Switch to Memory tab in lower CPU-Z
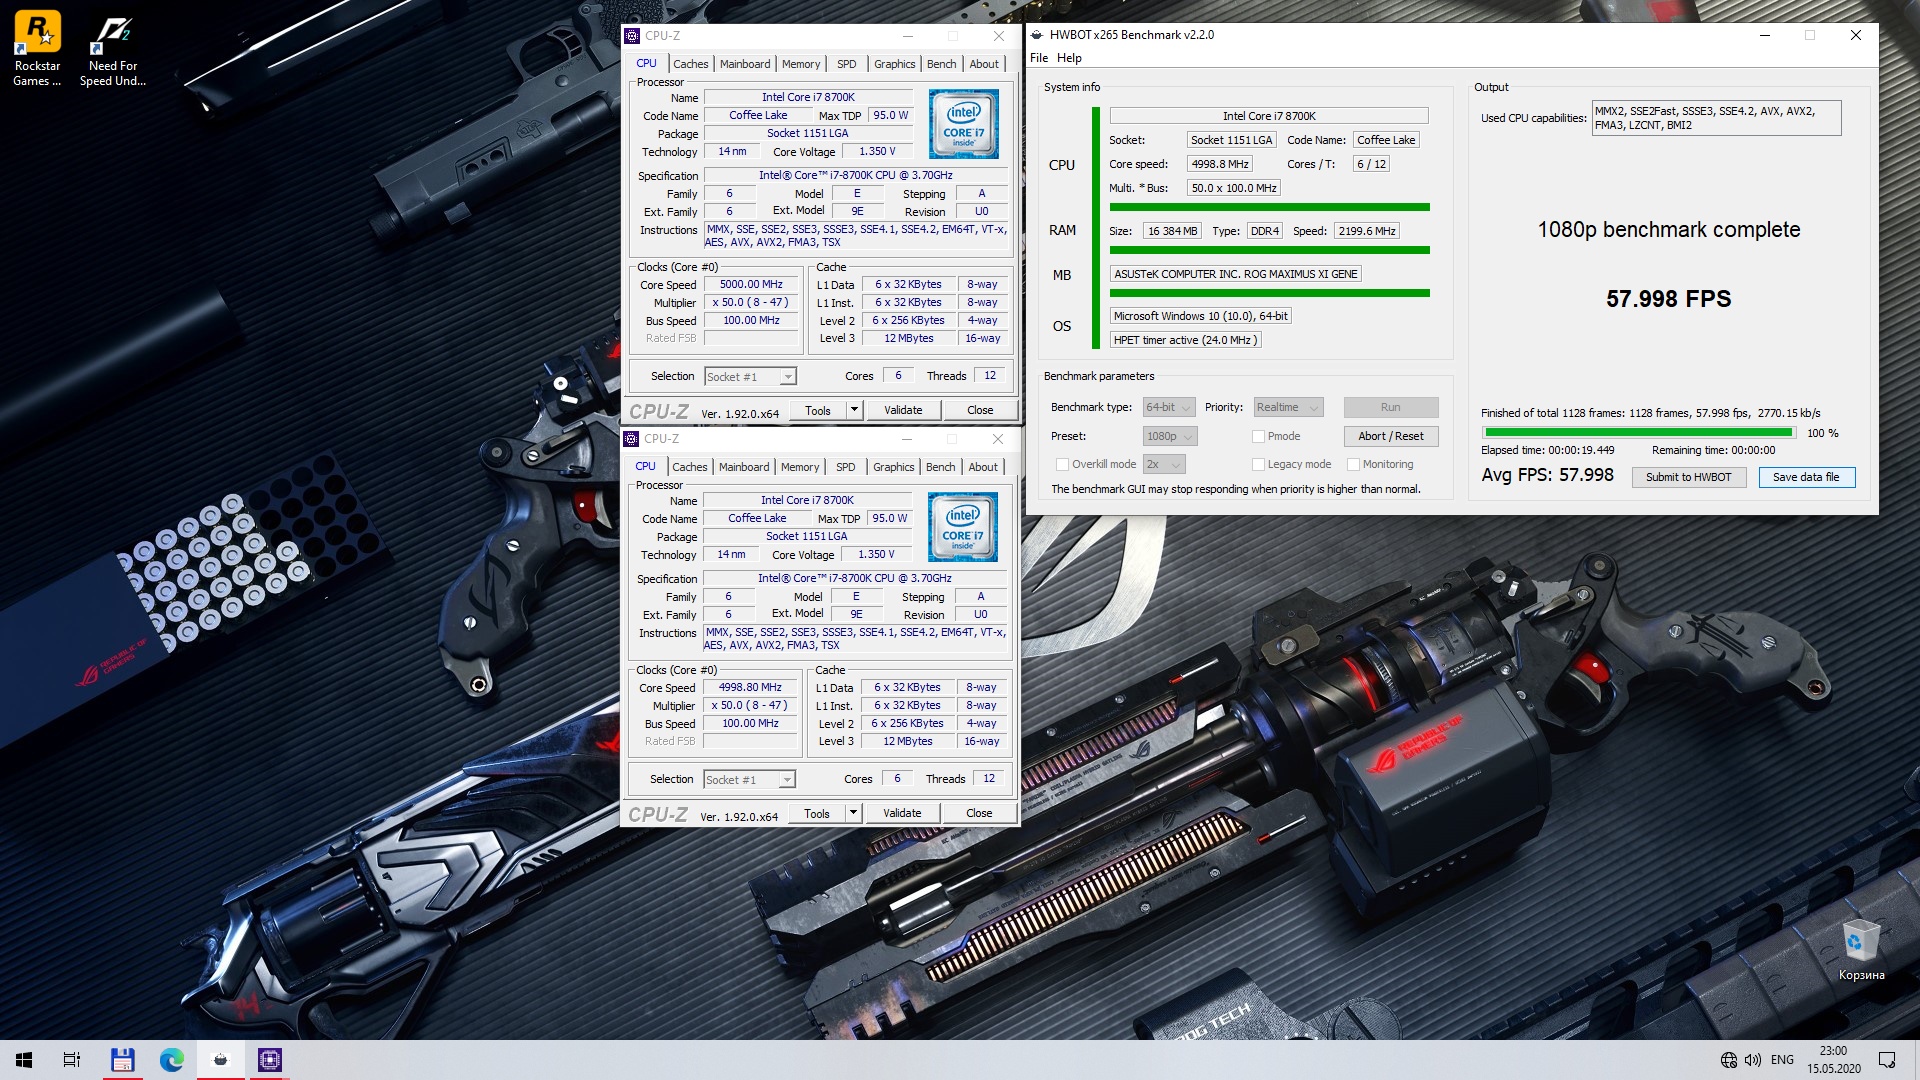This screenshot has height=1080, width=1920. (800, 467)
